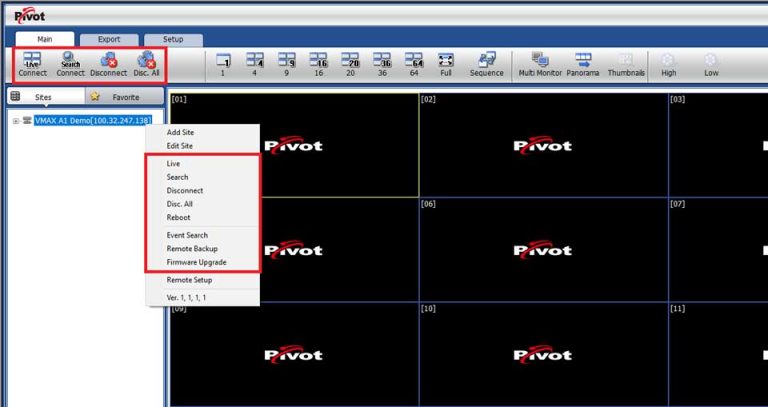Click the Search Connect toolbar icon

point(70,65)
